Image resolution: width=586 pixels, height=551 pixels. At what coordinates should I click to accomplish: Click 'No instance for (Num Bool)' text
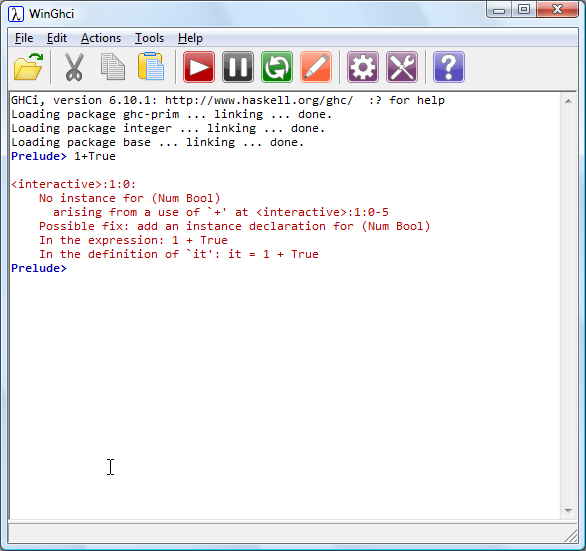[130, 198]
